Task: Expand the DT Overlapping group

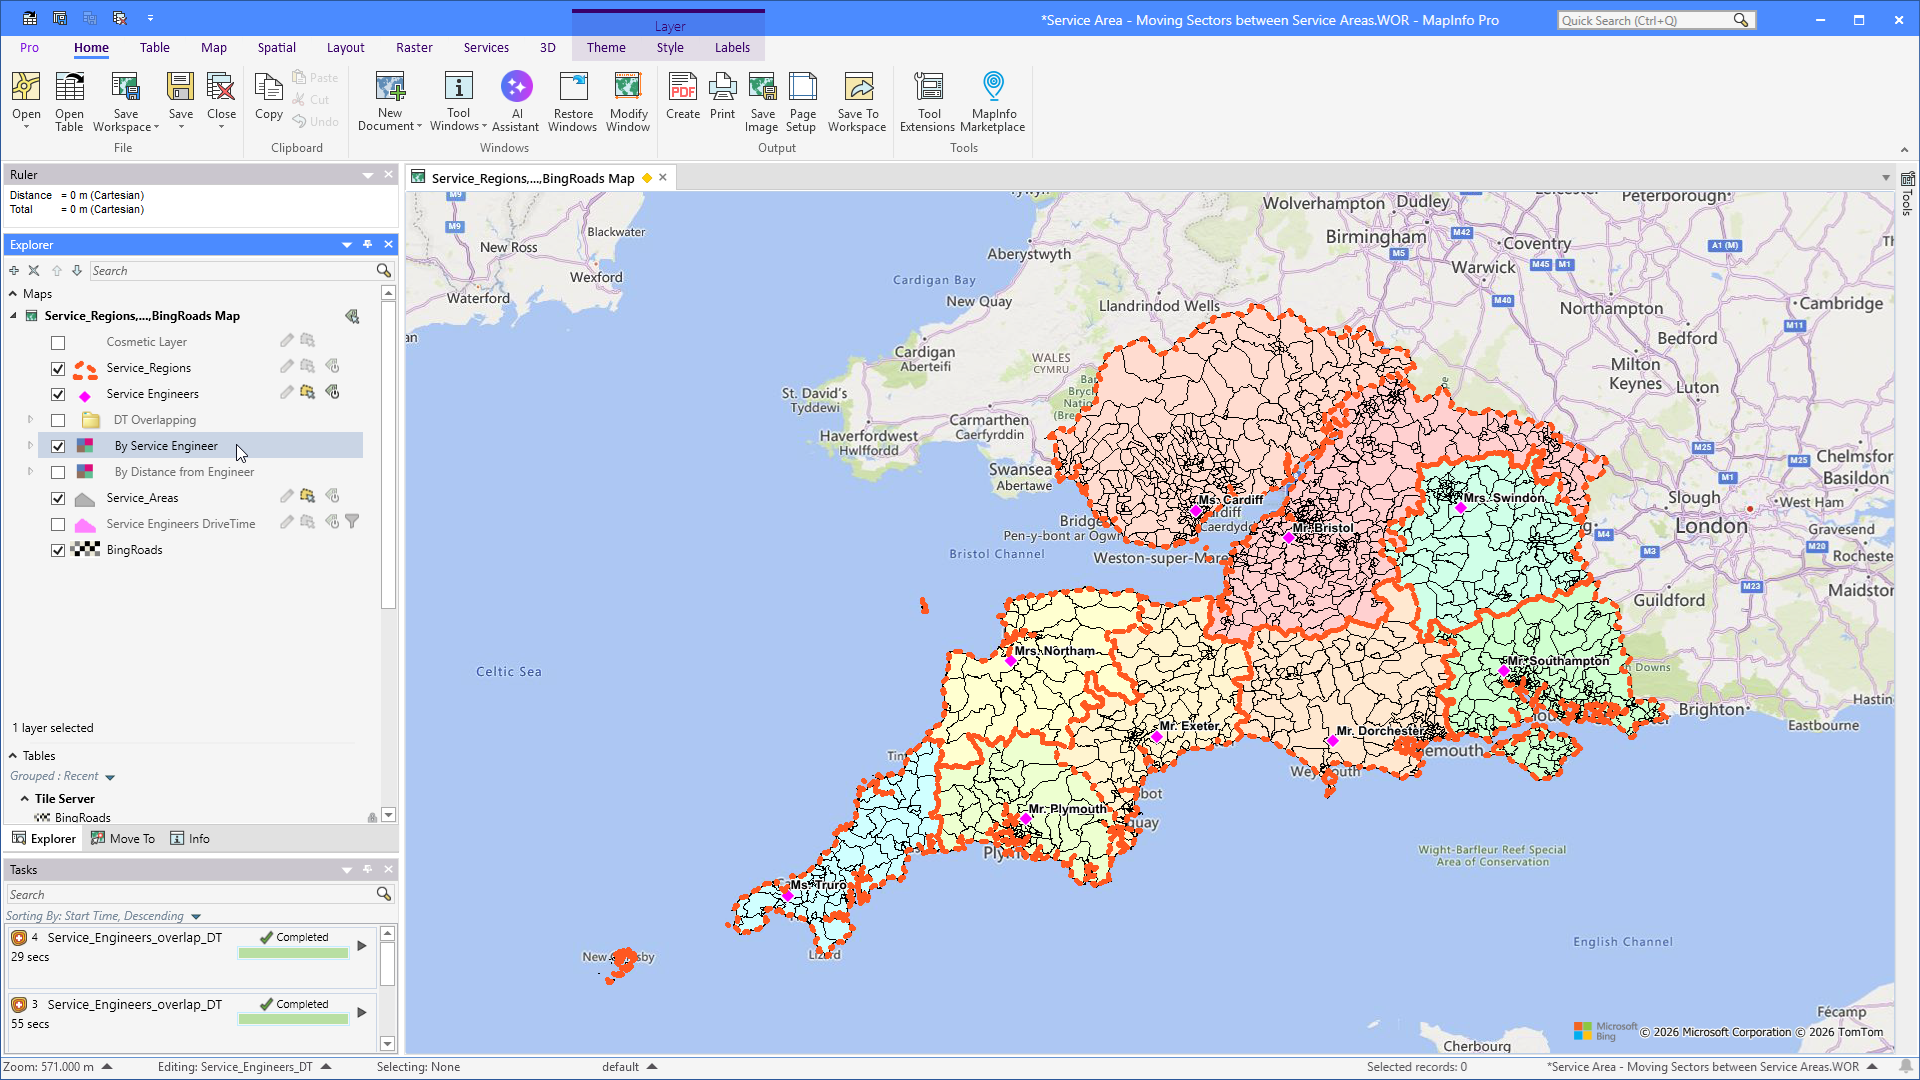Action: click(x=30, y=420)
